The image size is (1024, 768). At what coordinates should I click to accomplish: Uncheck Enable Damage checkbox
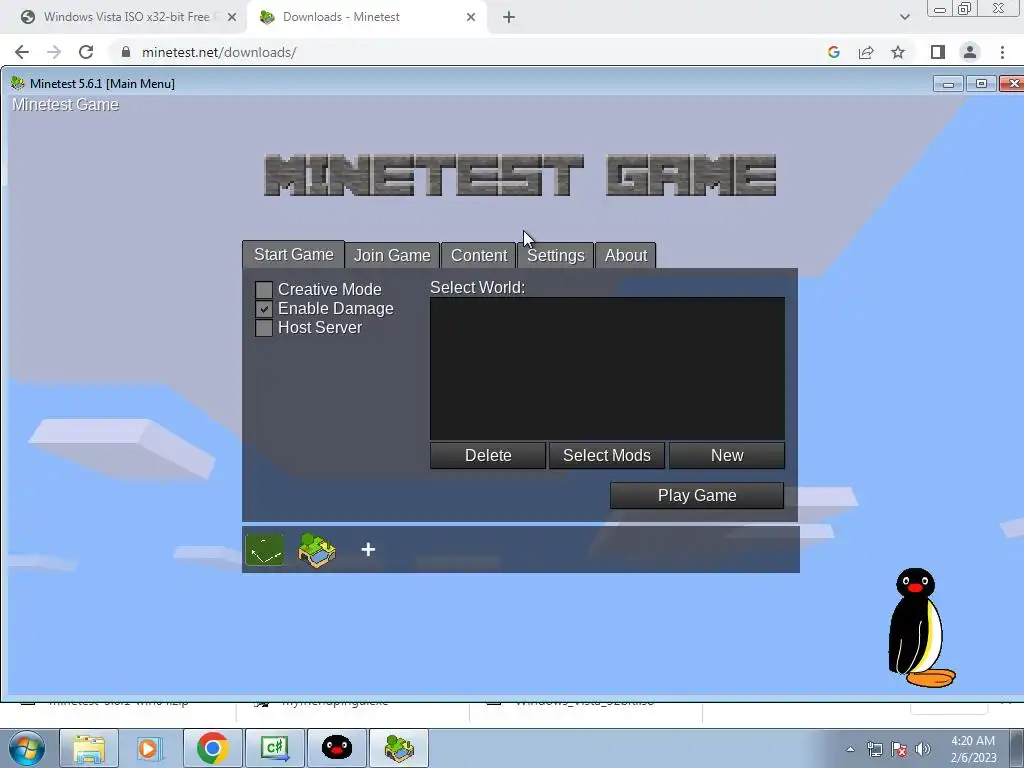pyautogui.click(x=264, y=309)
